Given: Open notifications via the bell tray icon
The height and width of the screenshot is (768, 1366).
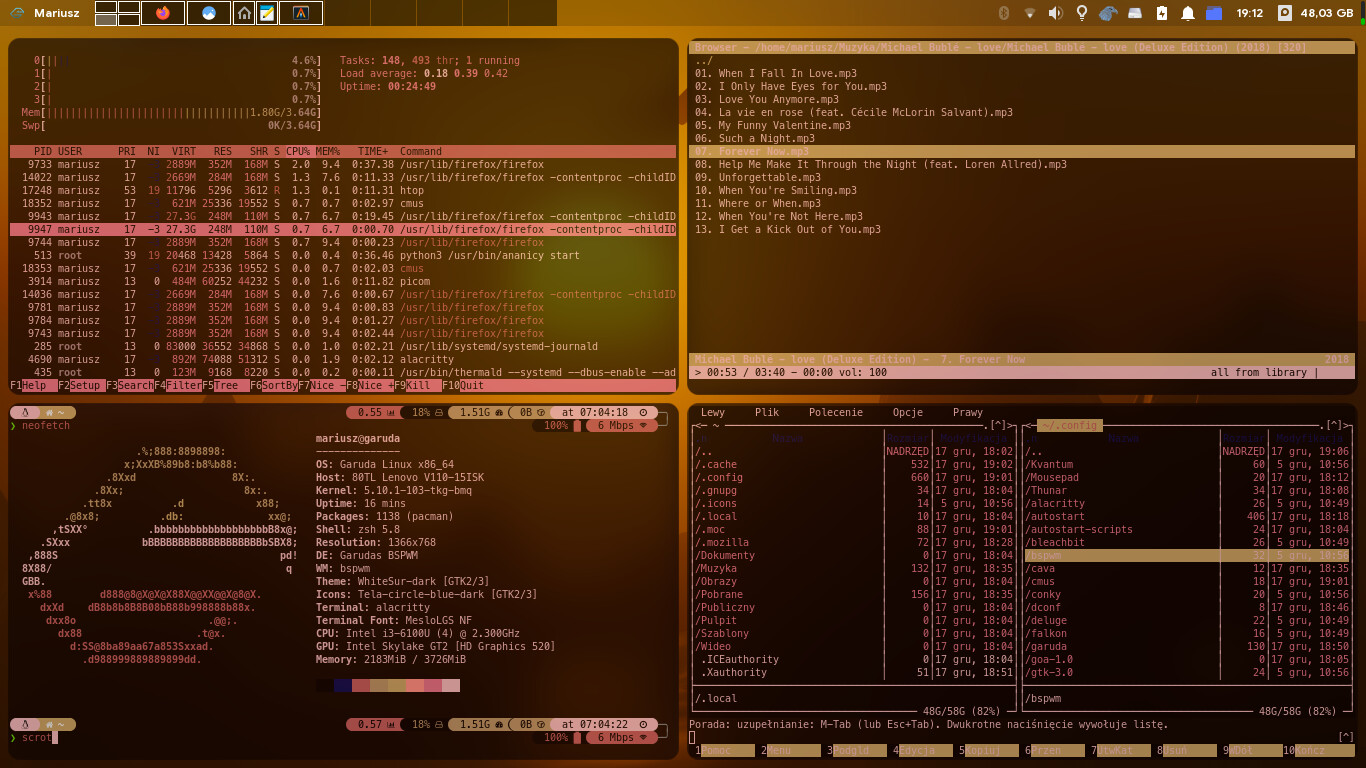Looking at the screenshot, I should coord(1187,13).
